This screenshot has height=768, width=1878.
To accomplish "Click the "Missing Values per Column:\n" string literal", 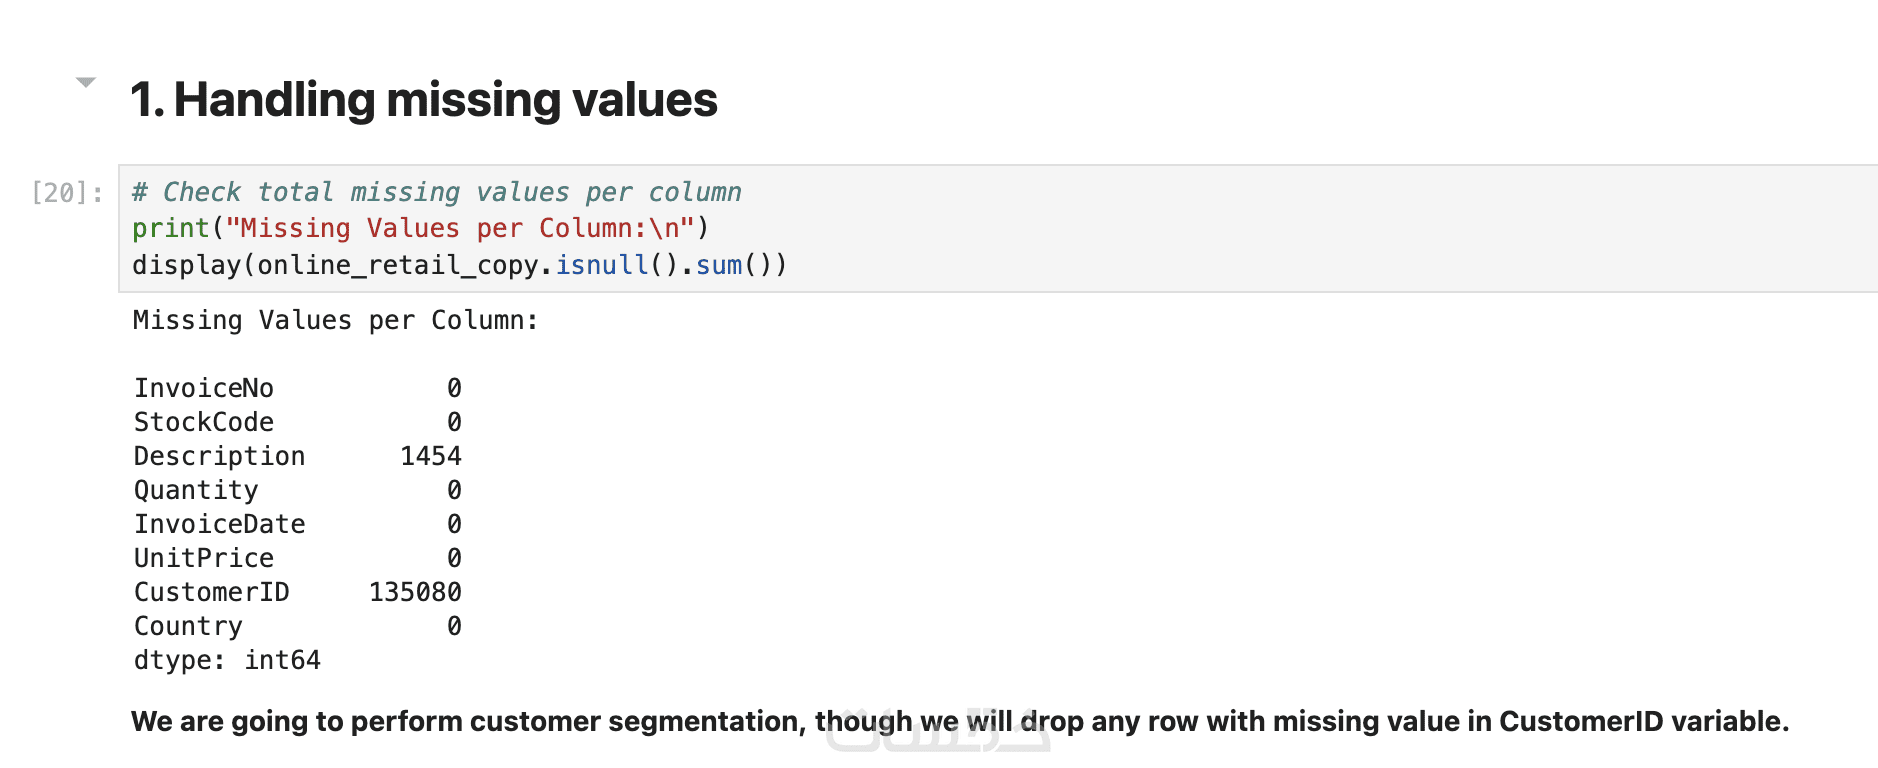I will [459, 229].
